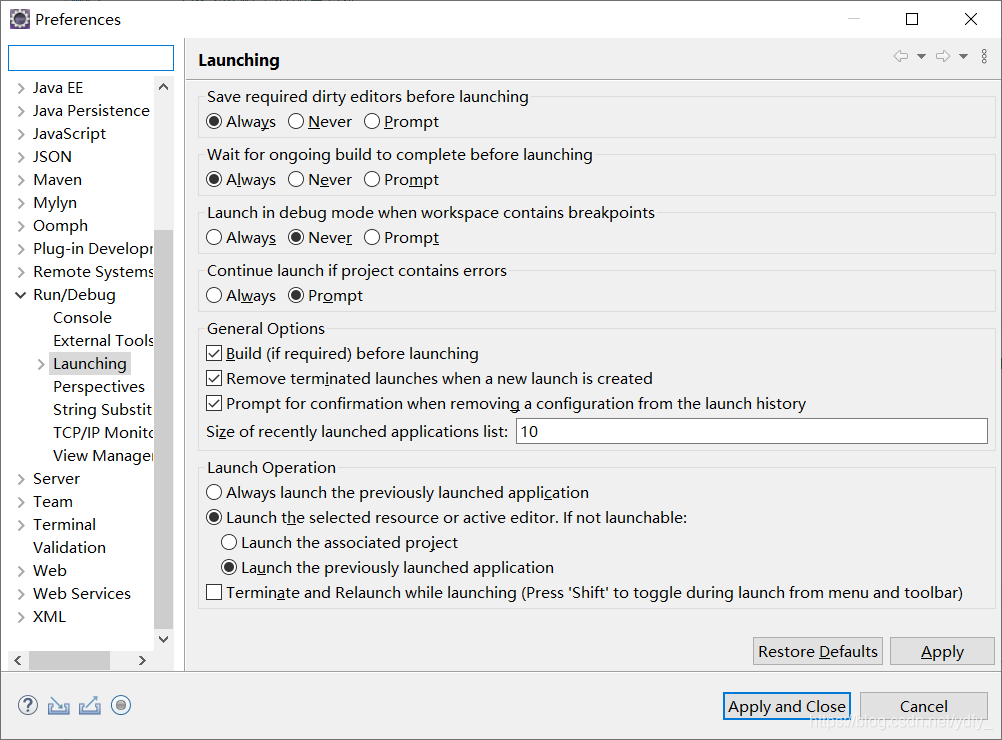The width and height of the screenshot is (1002, 740).
Task: Select the Terminal tree item
Action: coord(65,525)
